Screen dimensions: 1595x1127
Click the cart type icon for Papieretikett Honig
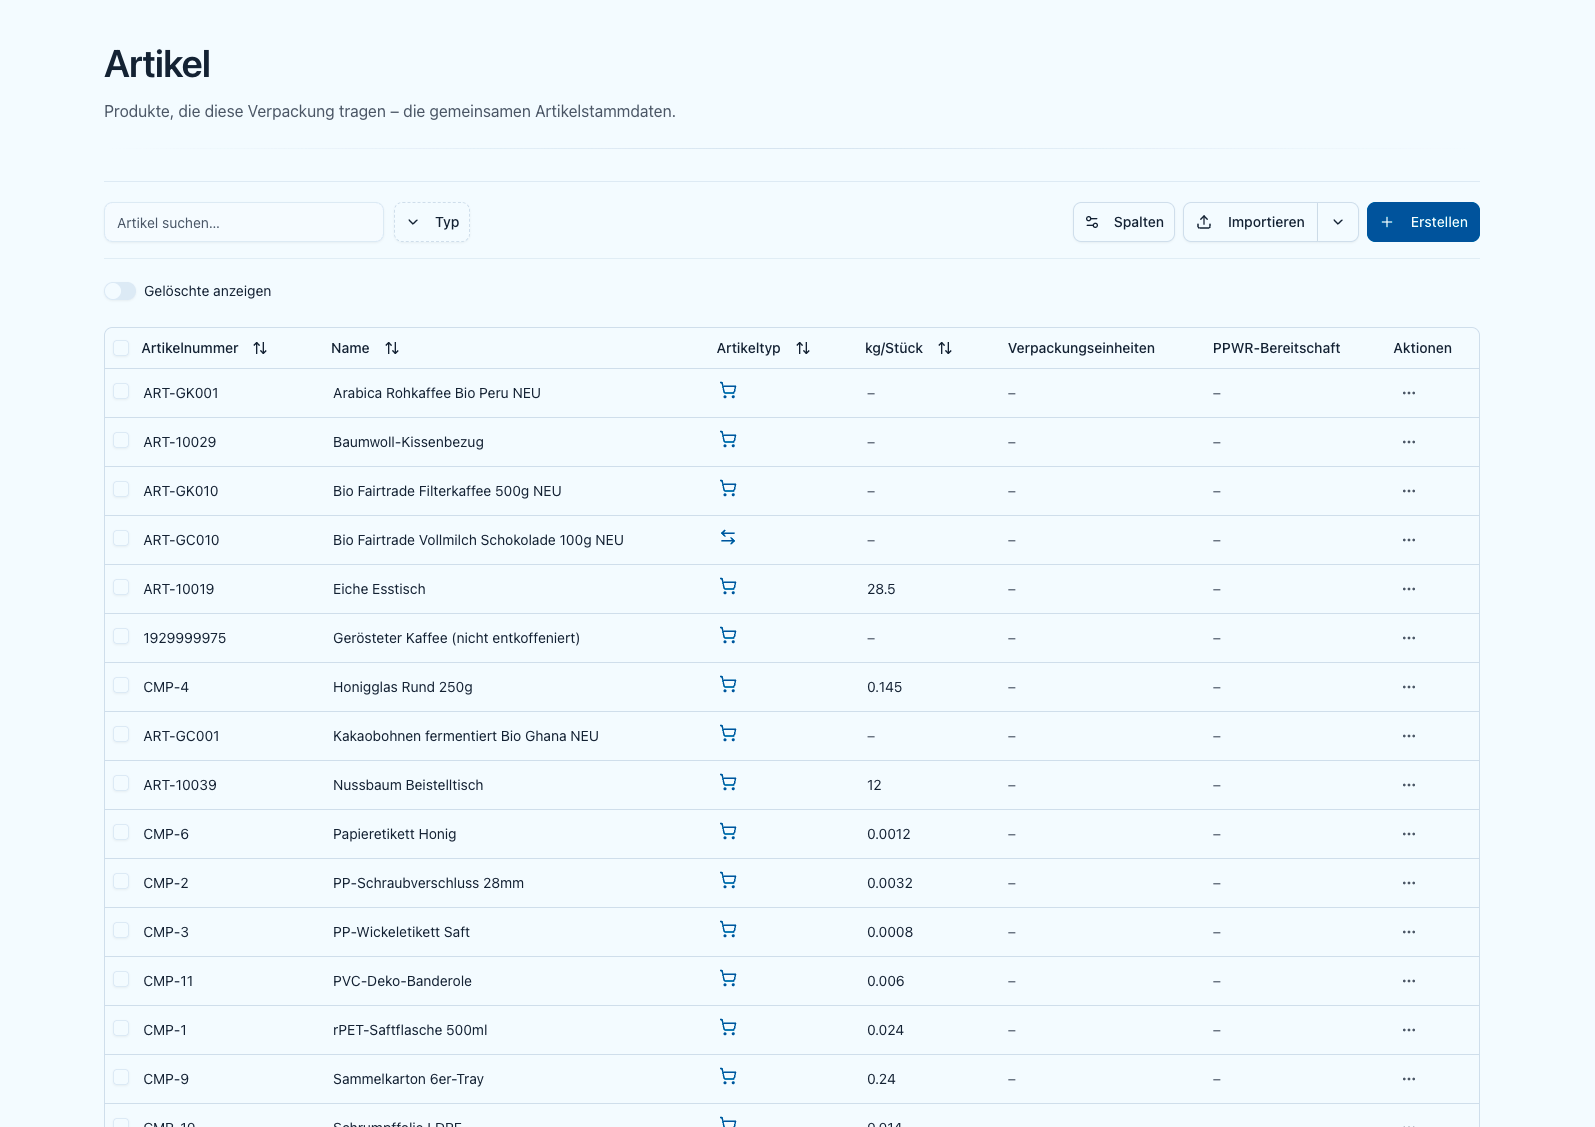tap(728, 832)
